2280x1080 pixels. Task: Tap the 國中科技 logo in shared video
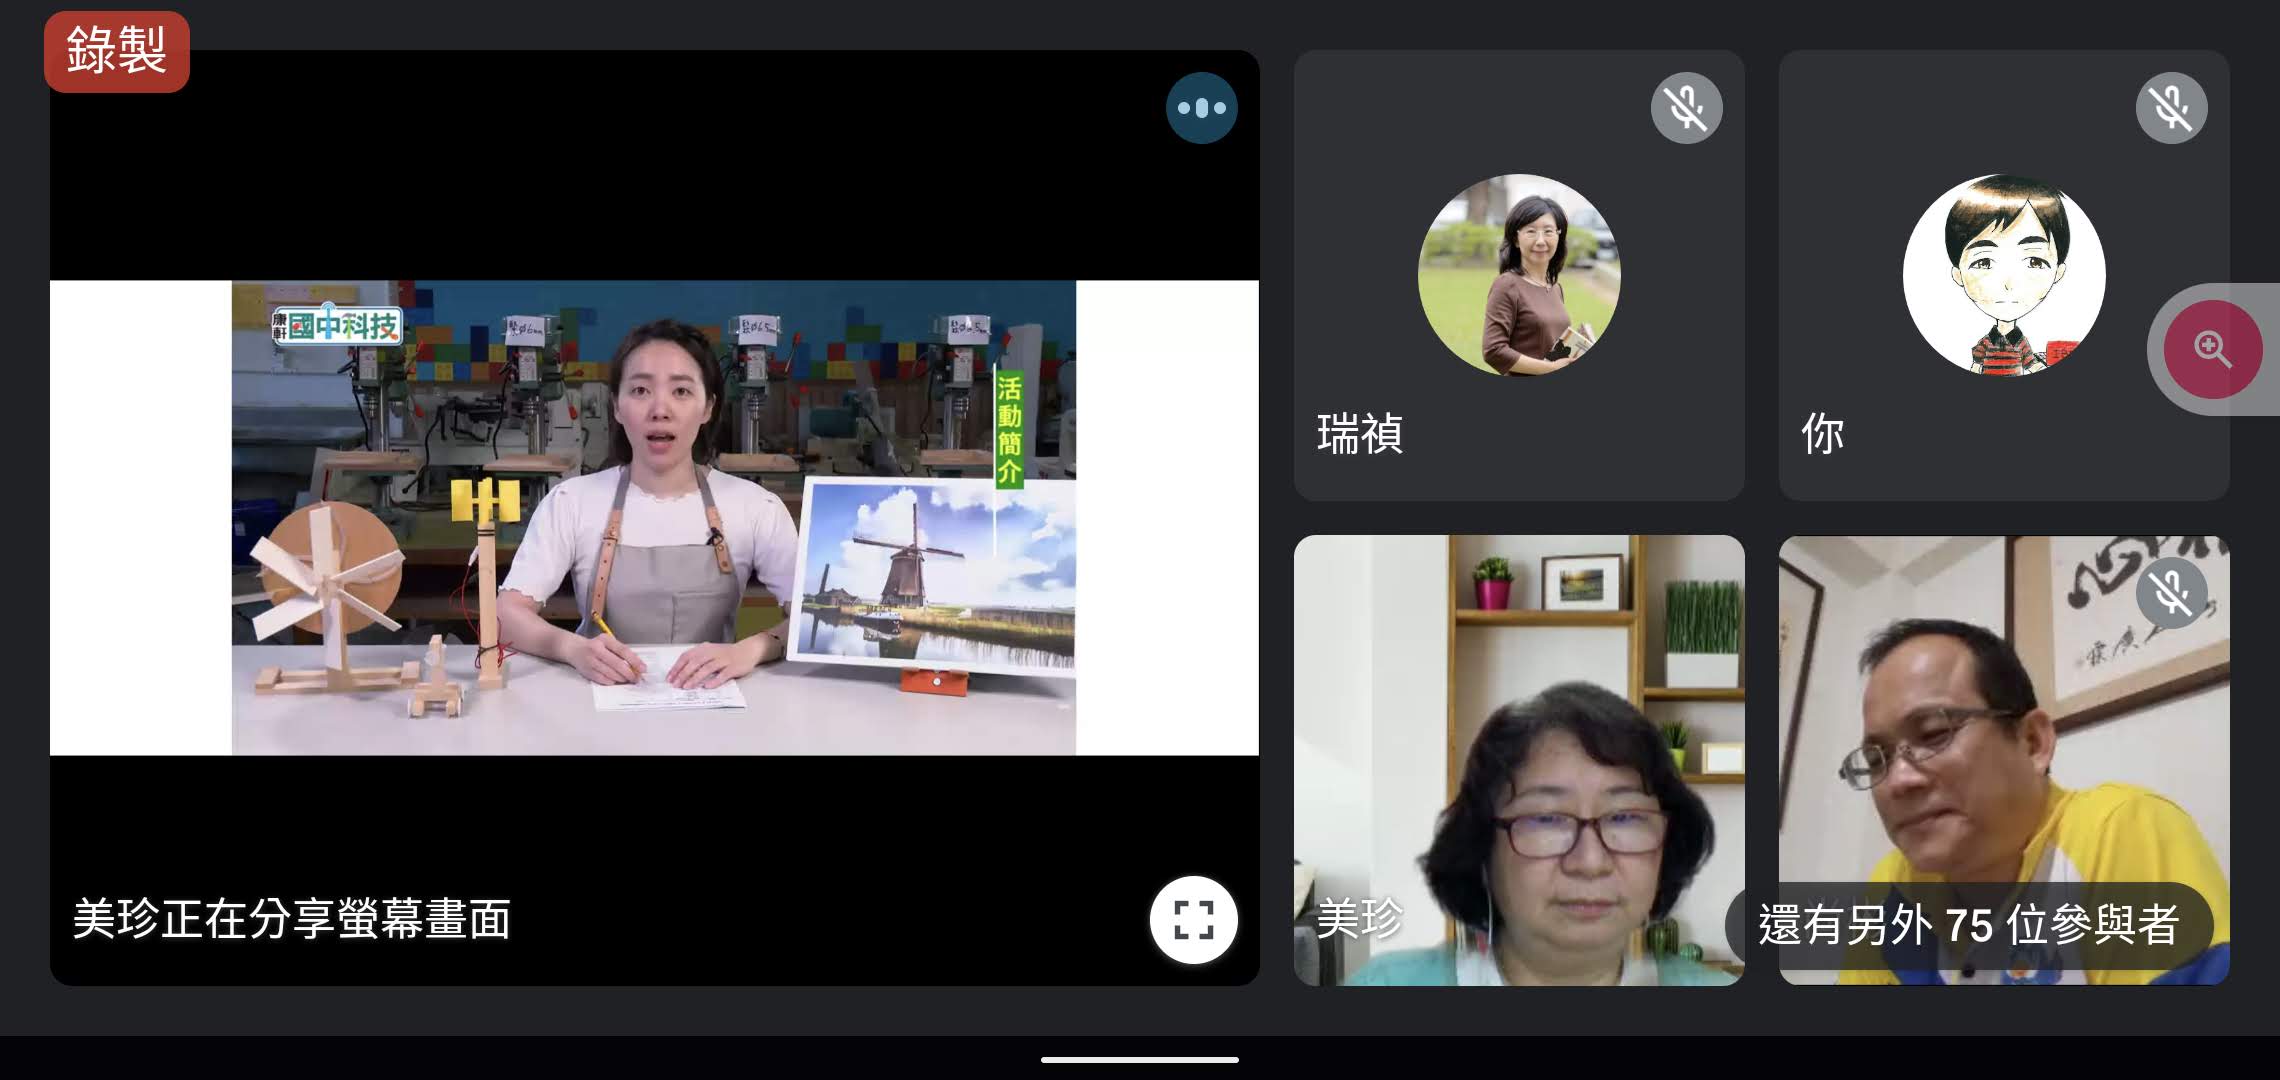tap(338, 326)
